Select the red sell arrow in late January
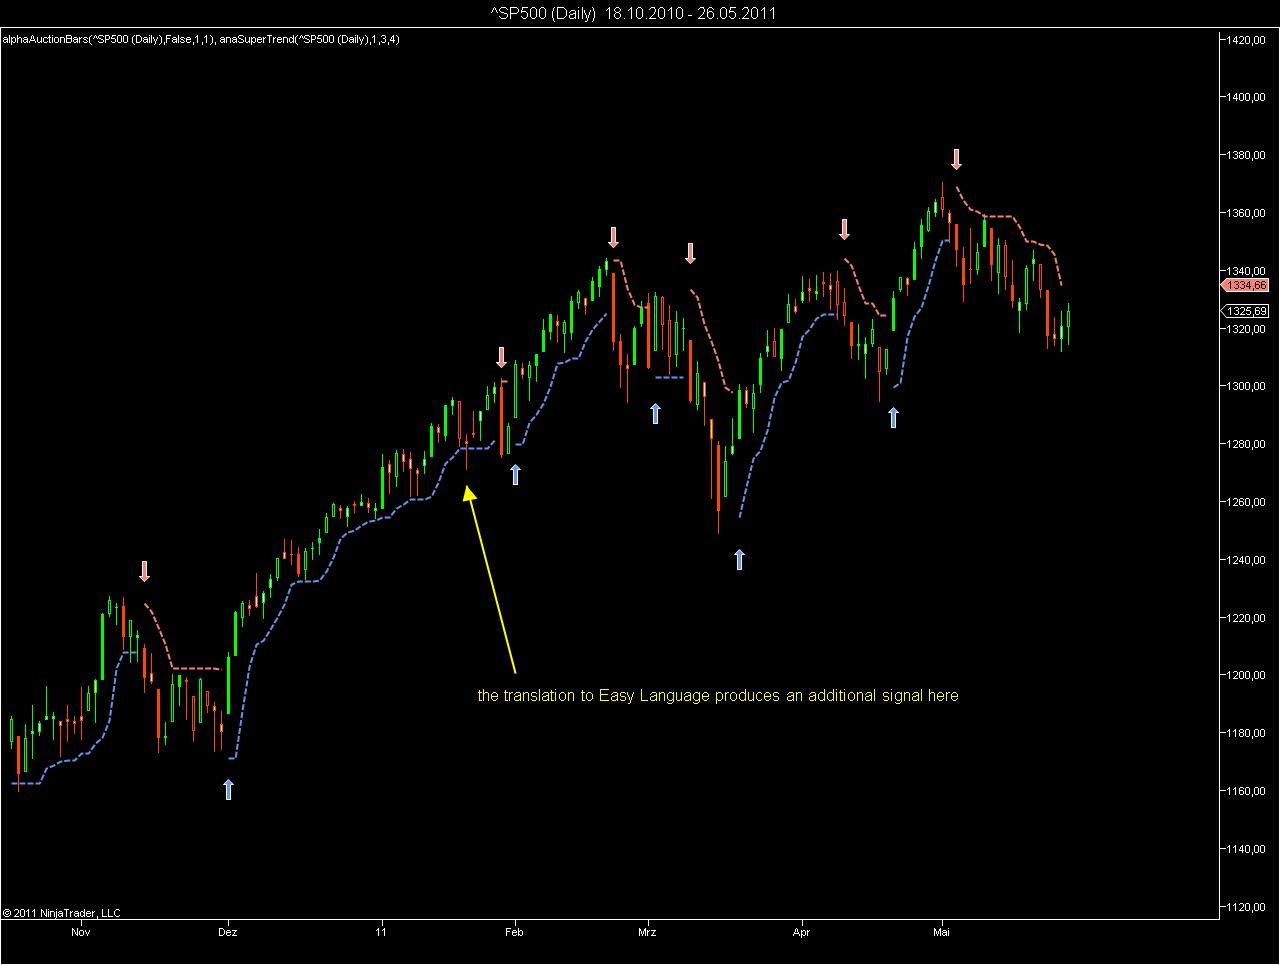 [501, 358]
